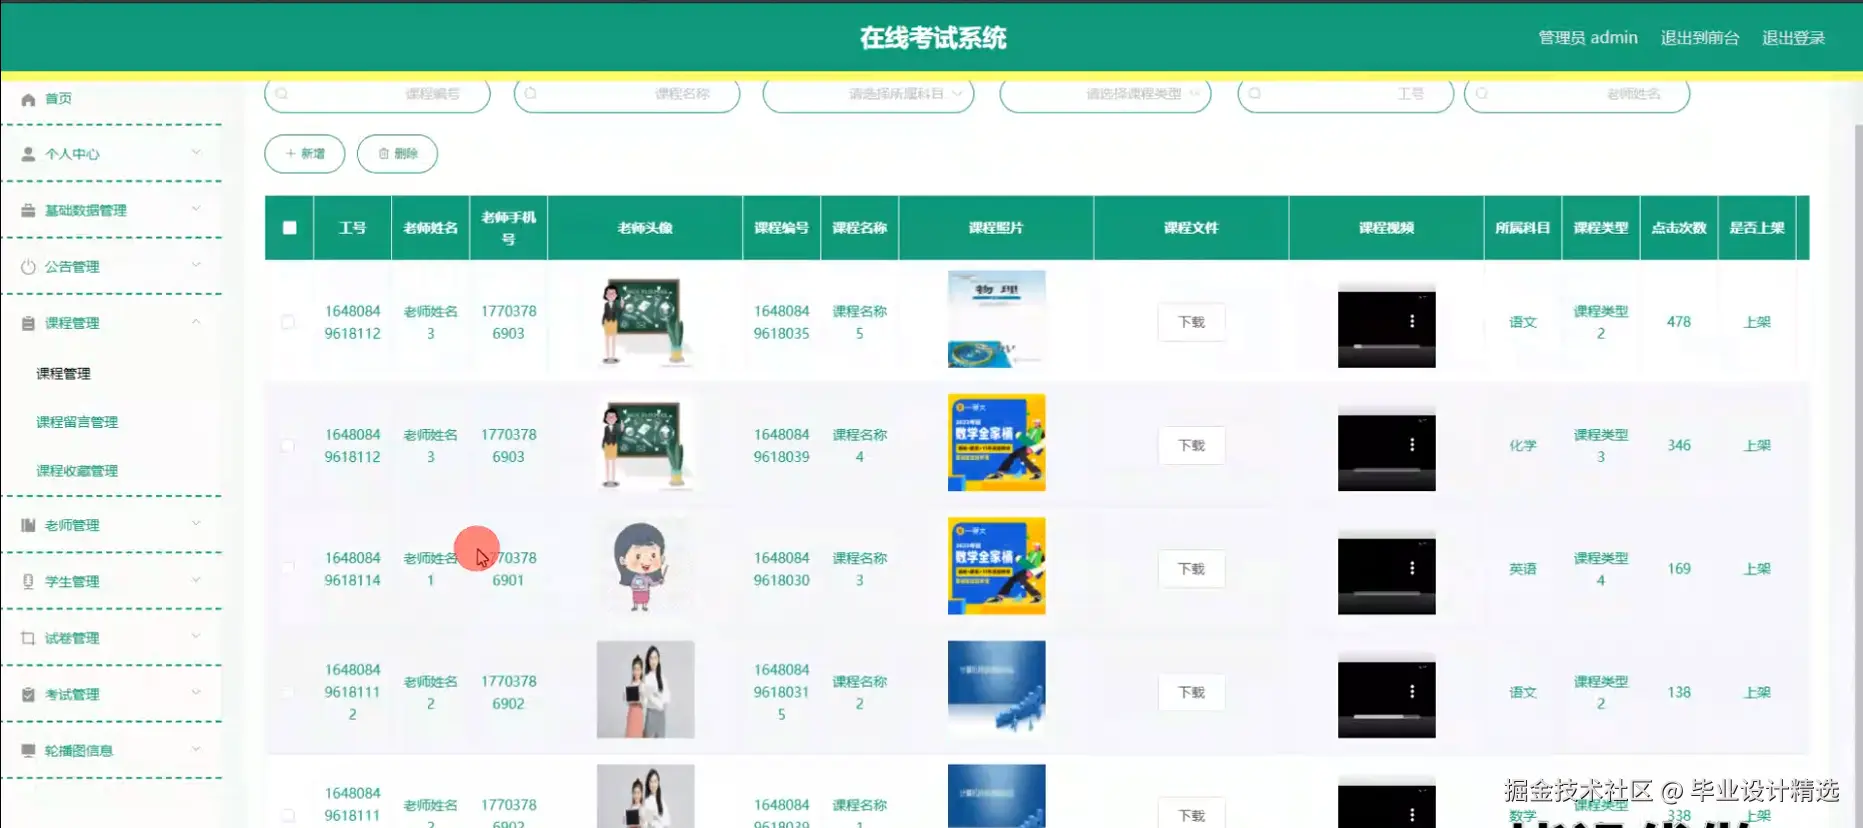
Task: Open video menu dots for 课程名称 4
Action: pyautogui.click(x=1412, y=444)
